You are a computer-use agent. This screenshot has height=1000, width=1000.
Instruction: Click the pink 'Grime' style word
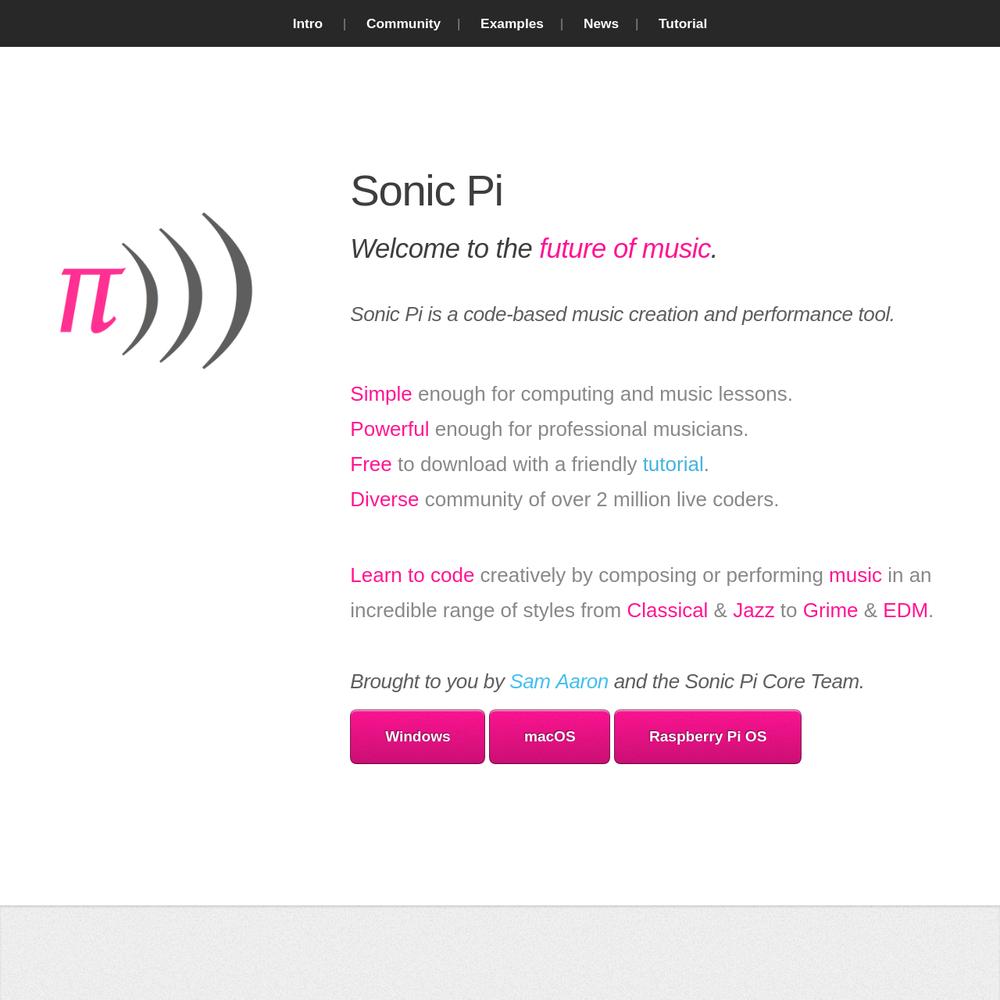tap(830, 610)
